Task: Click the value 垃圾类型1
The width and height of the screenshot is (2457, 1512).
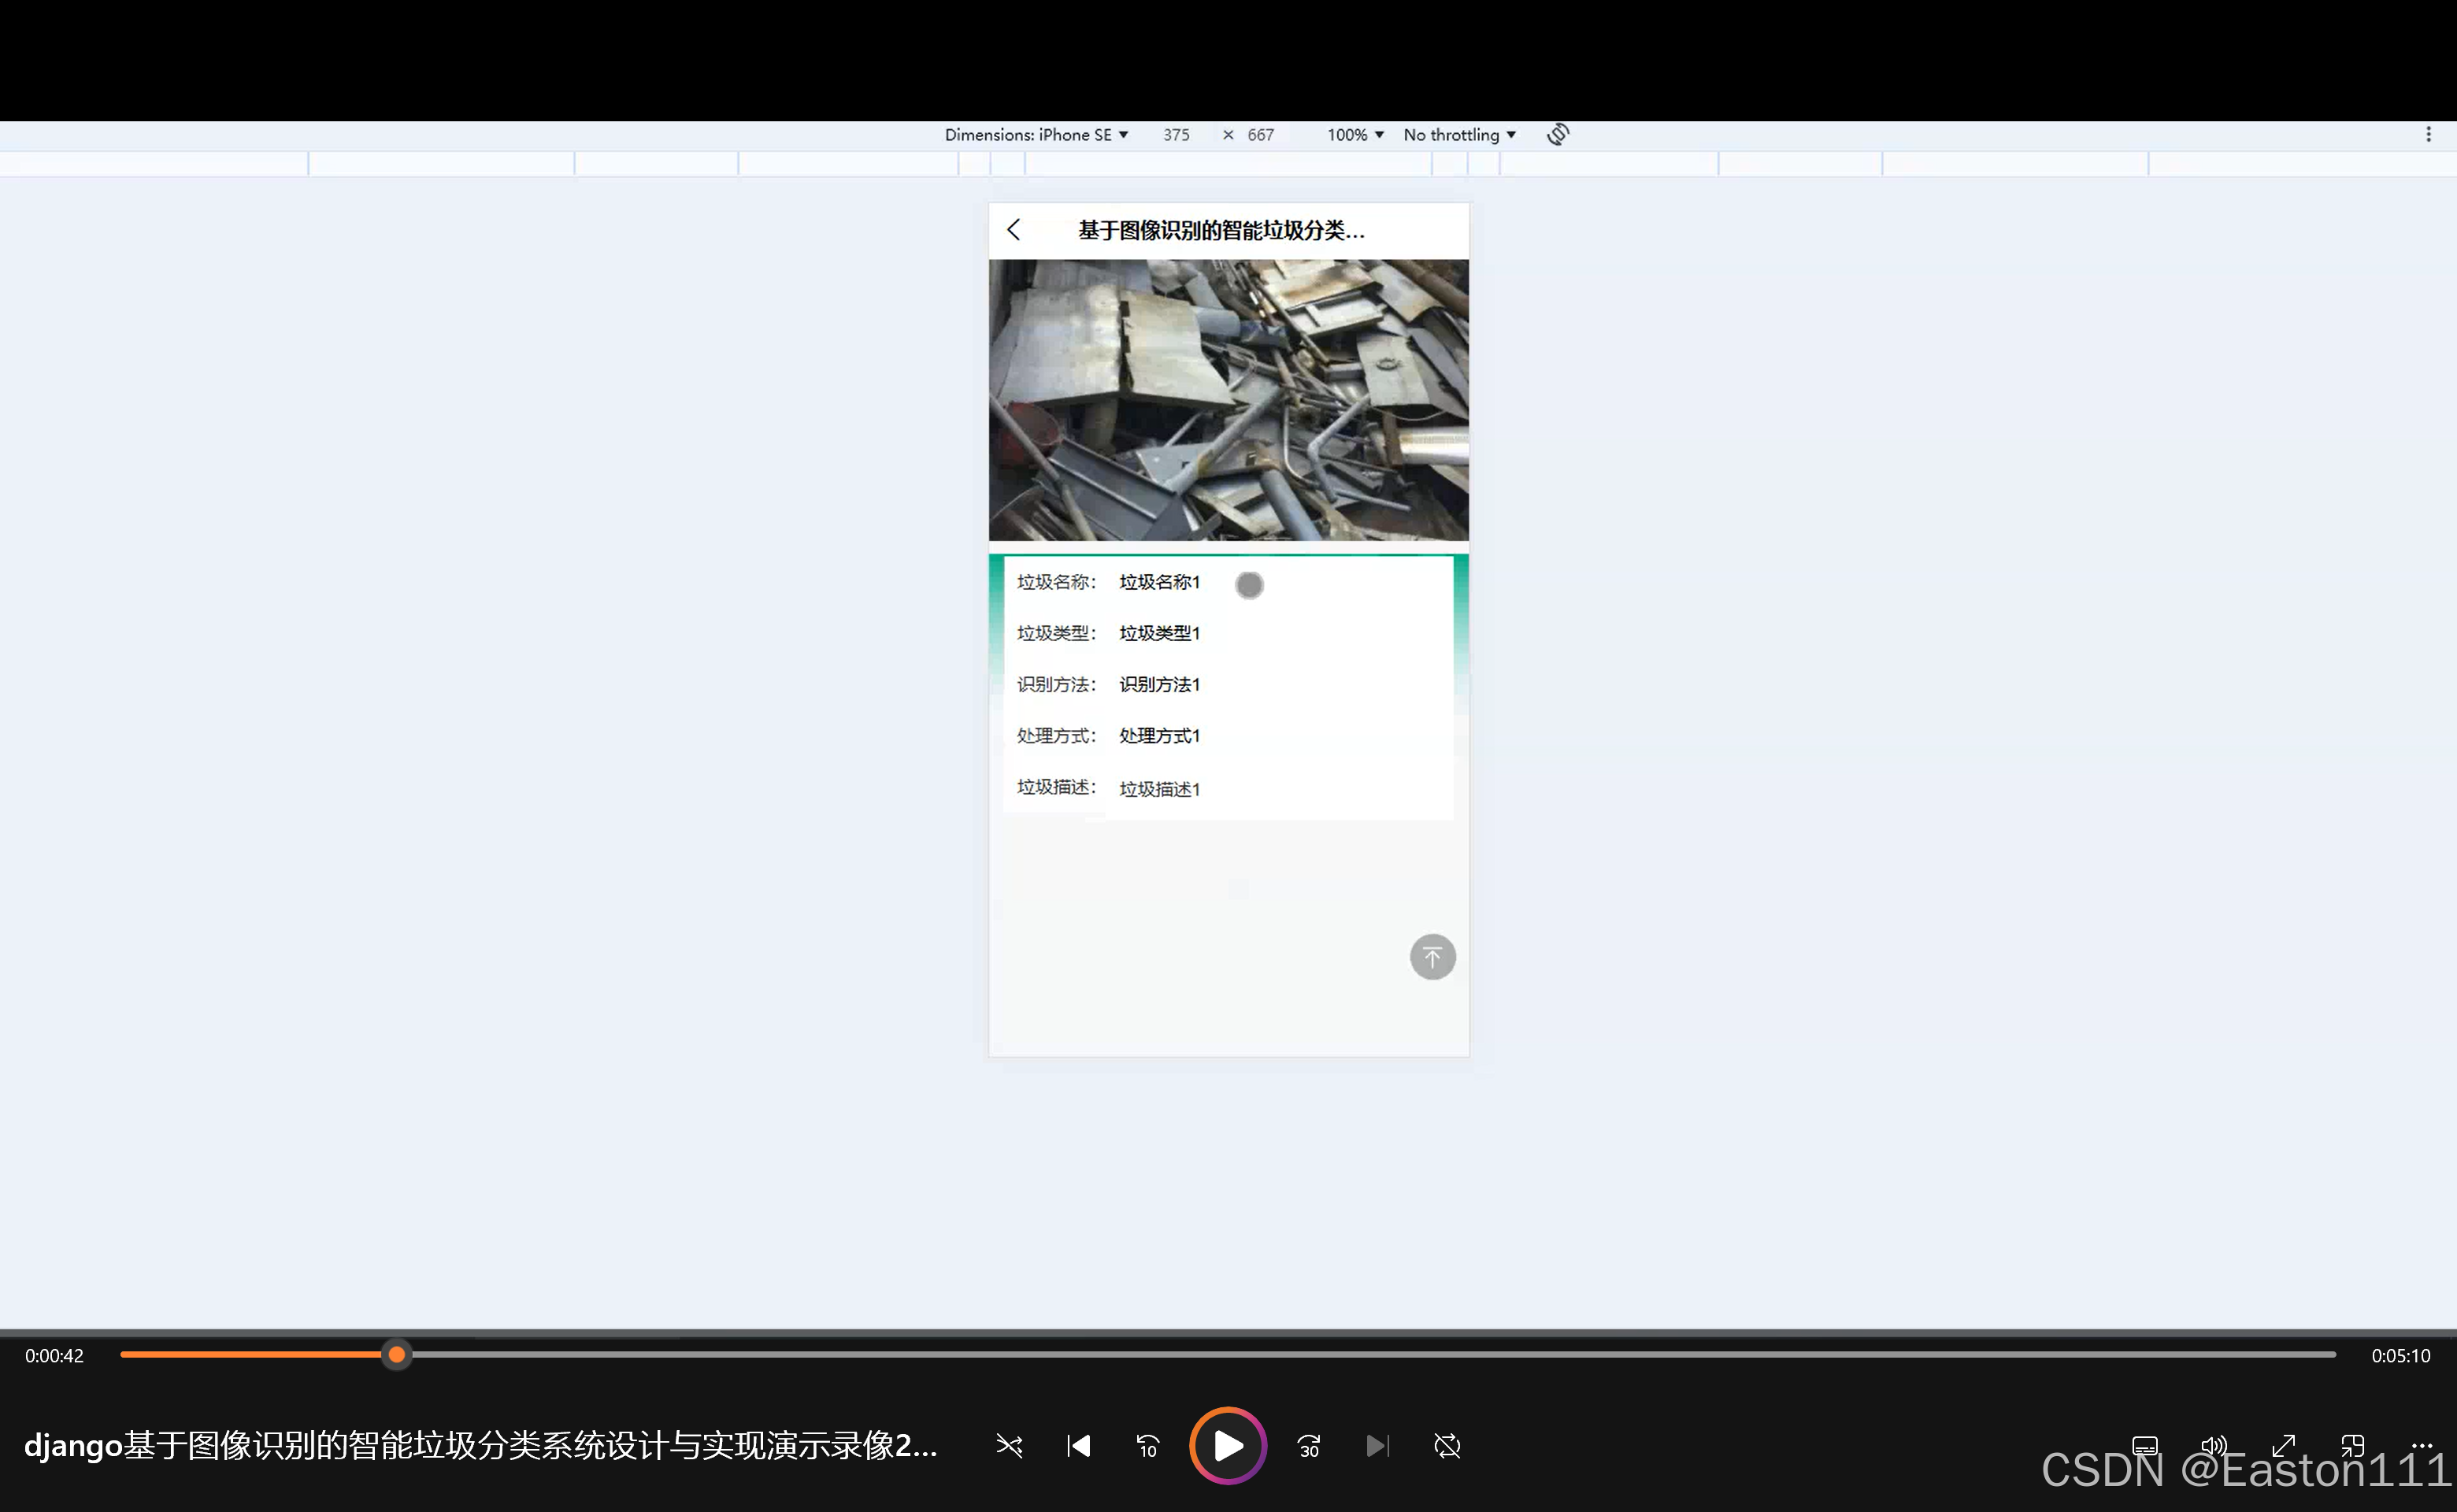Action: (x=1159, y=633)
